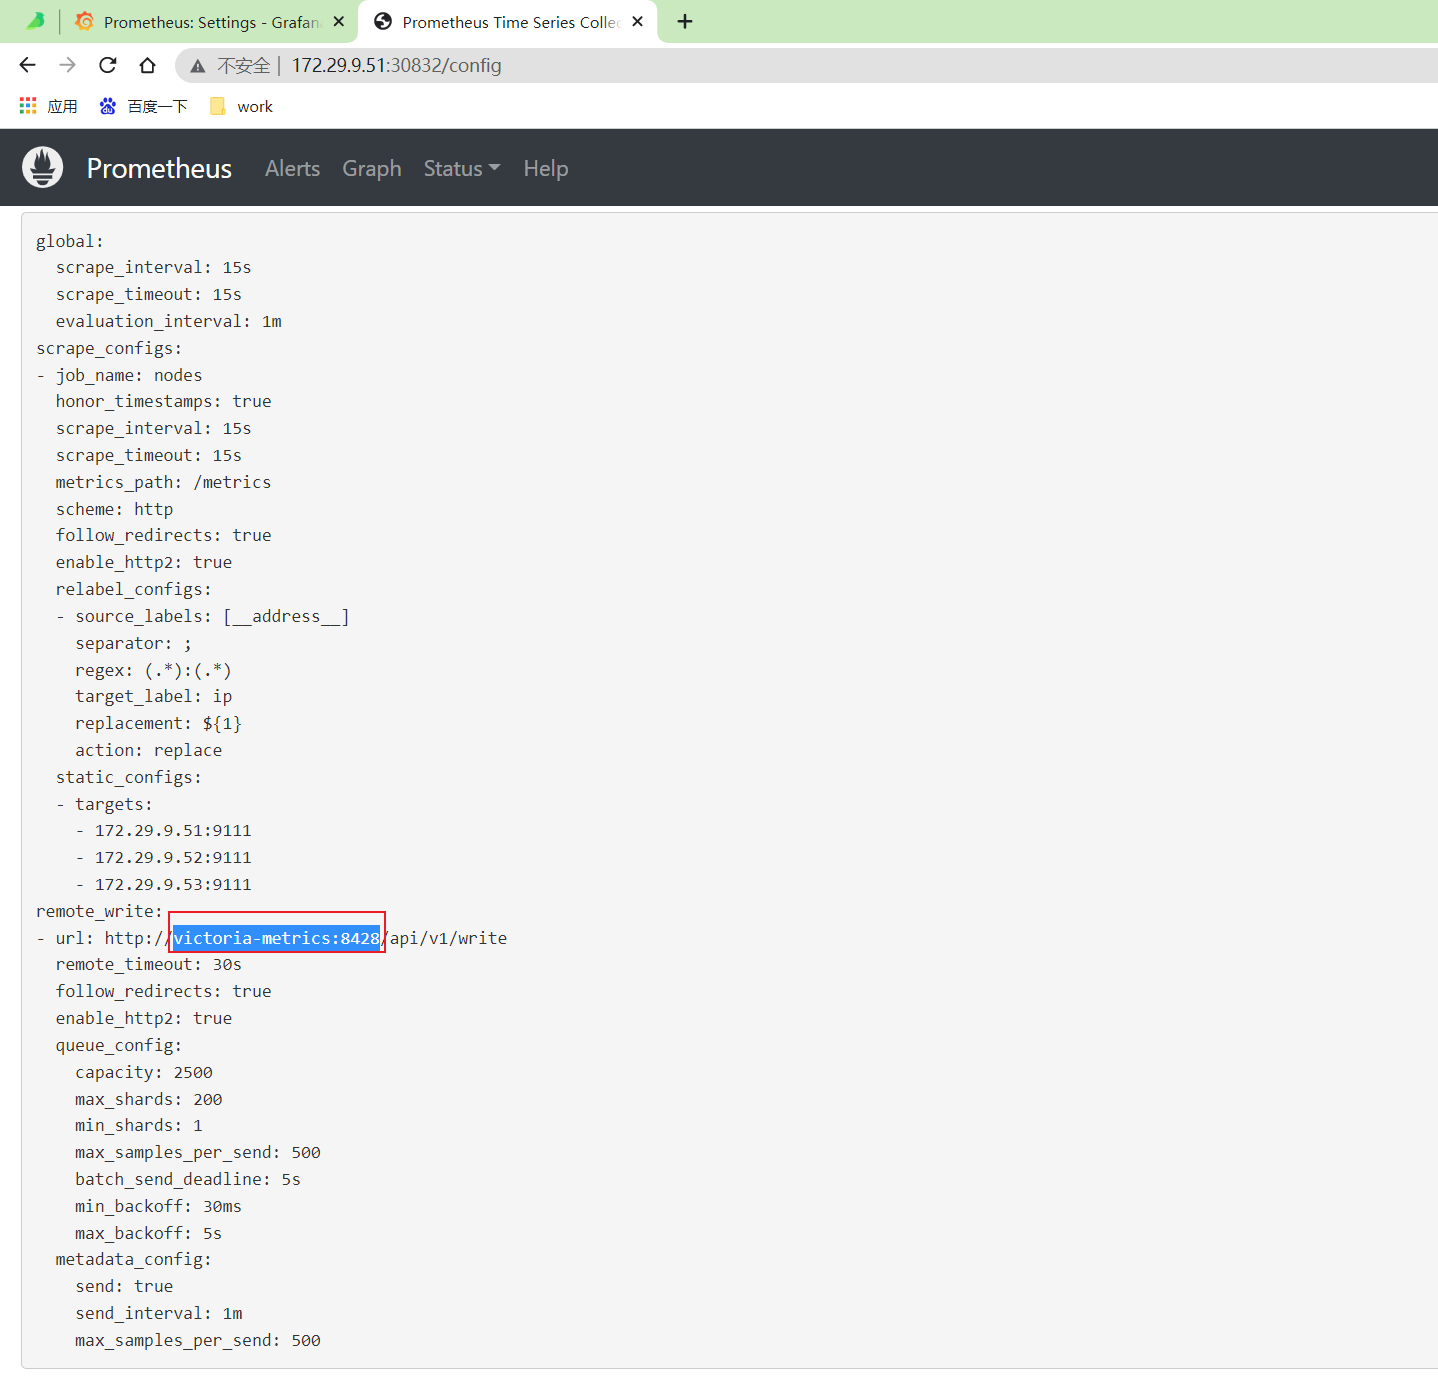
Task: Click the 'source_labels: [__address__]' line
Action: pyautogui.click(x=212, y=616)
